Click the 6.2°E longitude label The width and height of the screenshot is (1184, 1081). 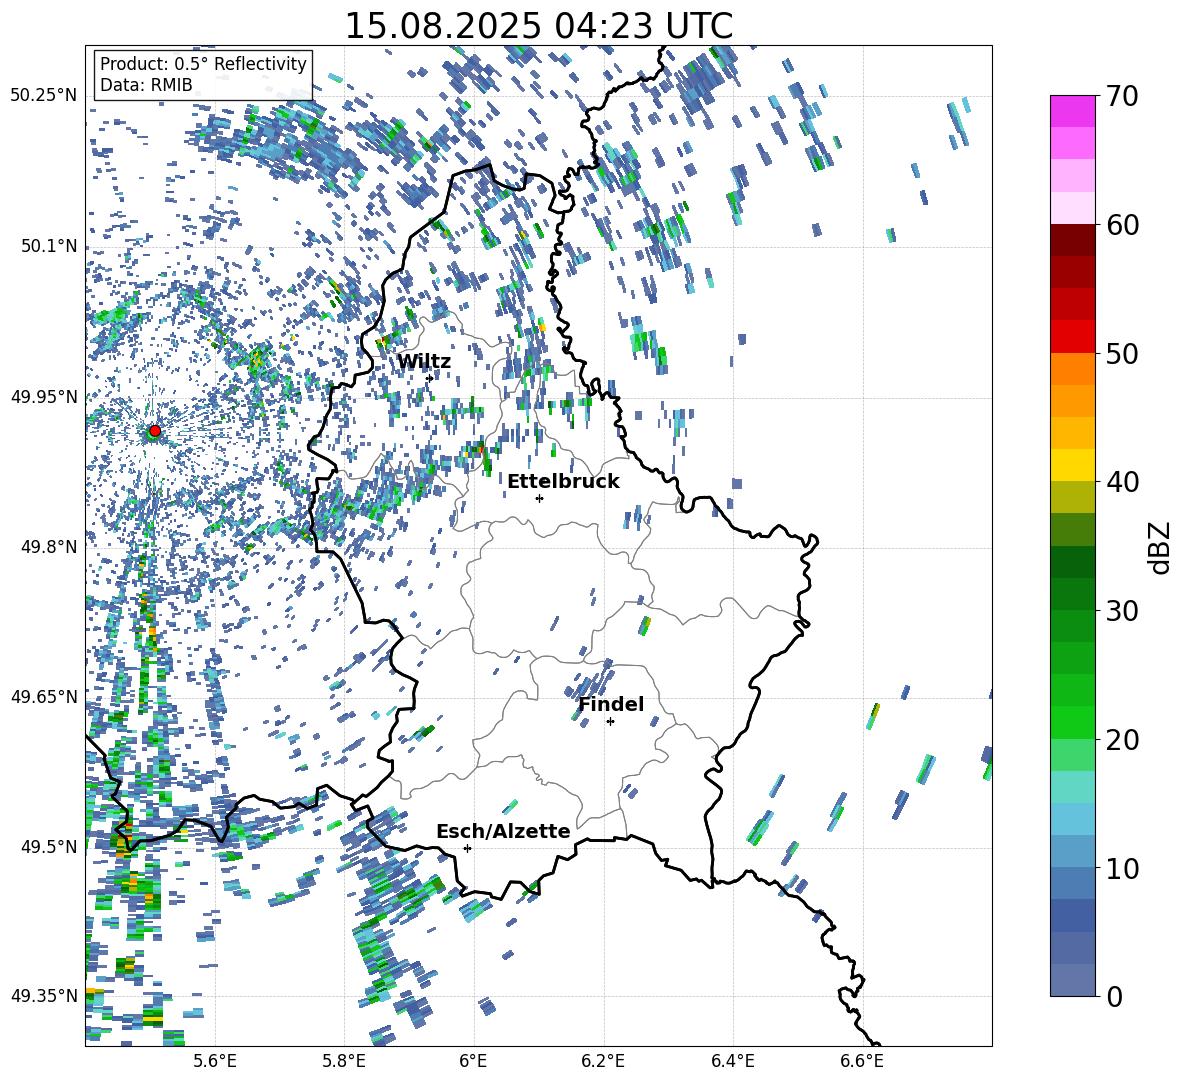(603, 1062)
